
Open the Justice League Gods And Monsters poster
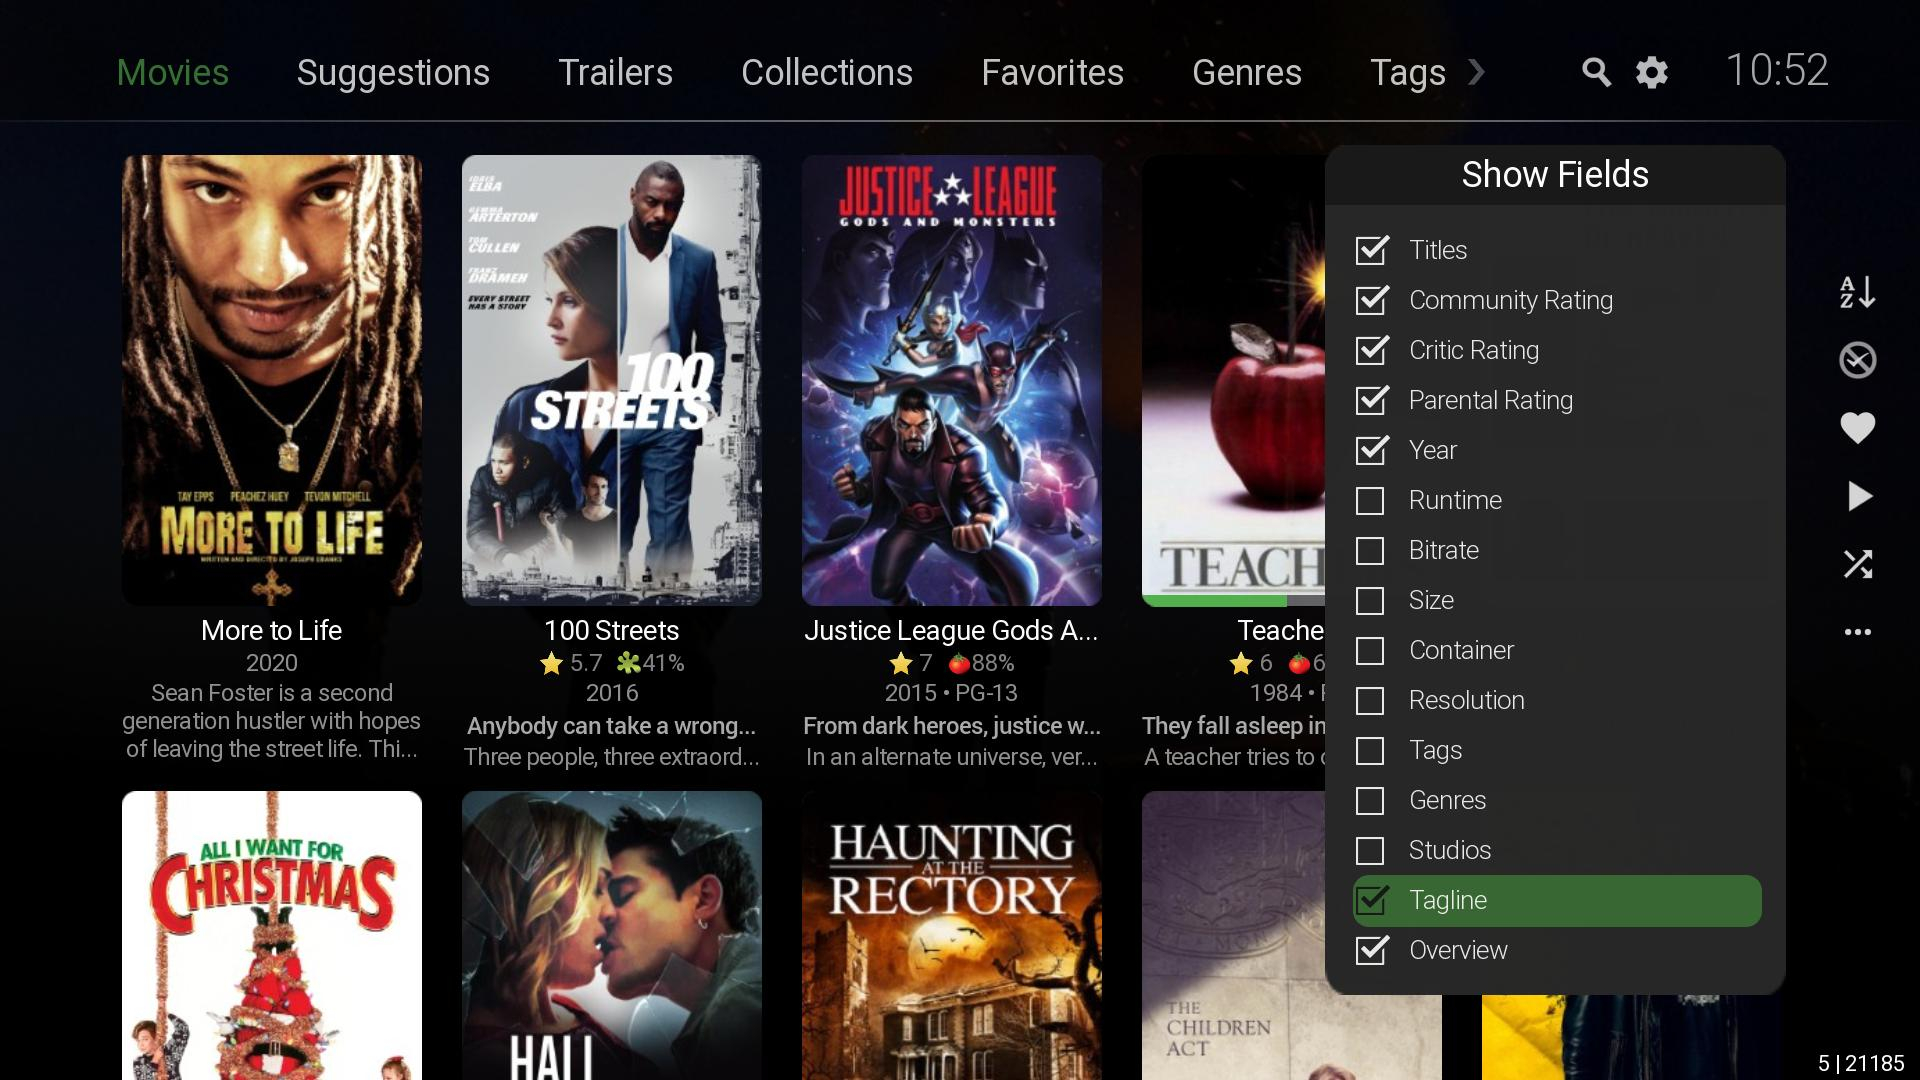(951, 380)
